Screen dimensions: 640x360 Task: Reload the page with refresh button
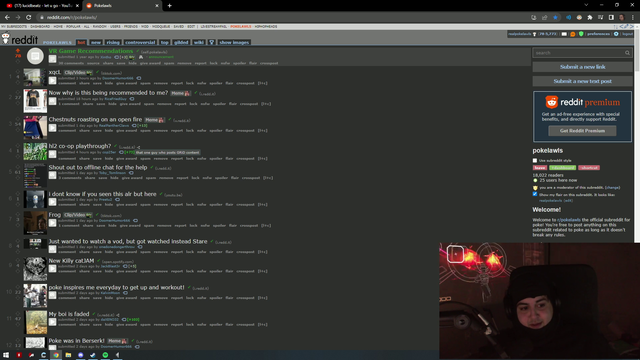(x=29, y=18)
